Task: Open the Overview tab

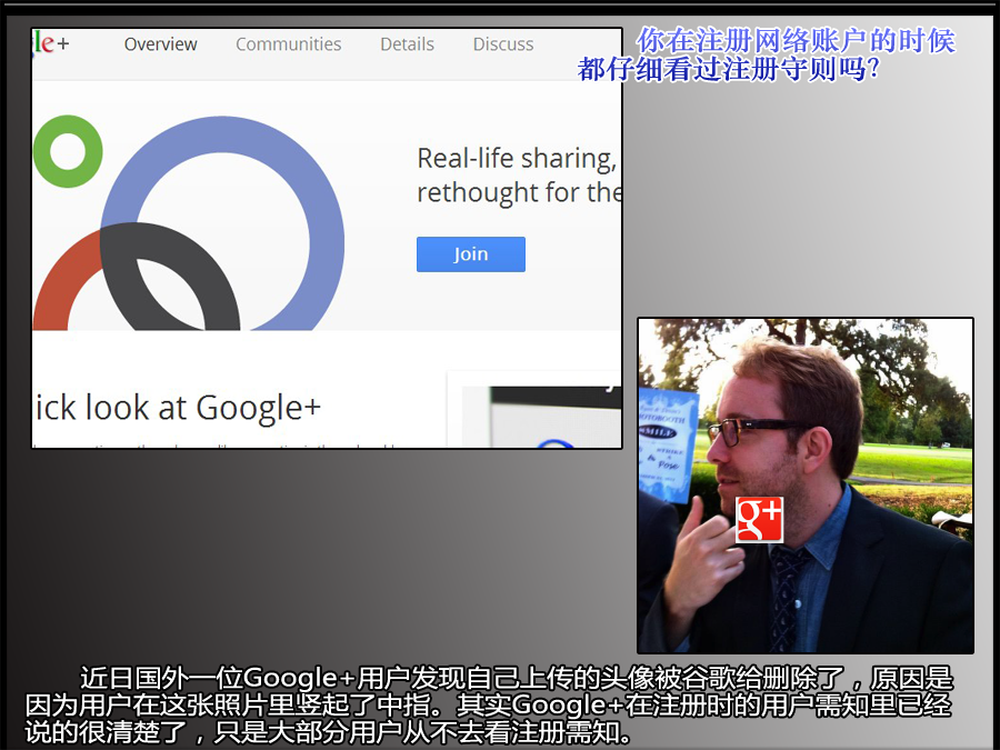Action: [160, 44]
